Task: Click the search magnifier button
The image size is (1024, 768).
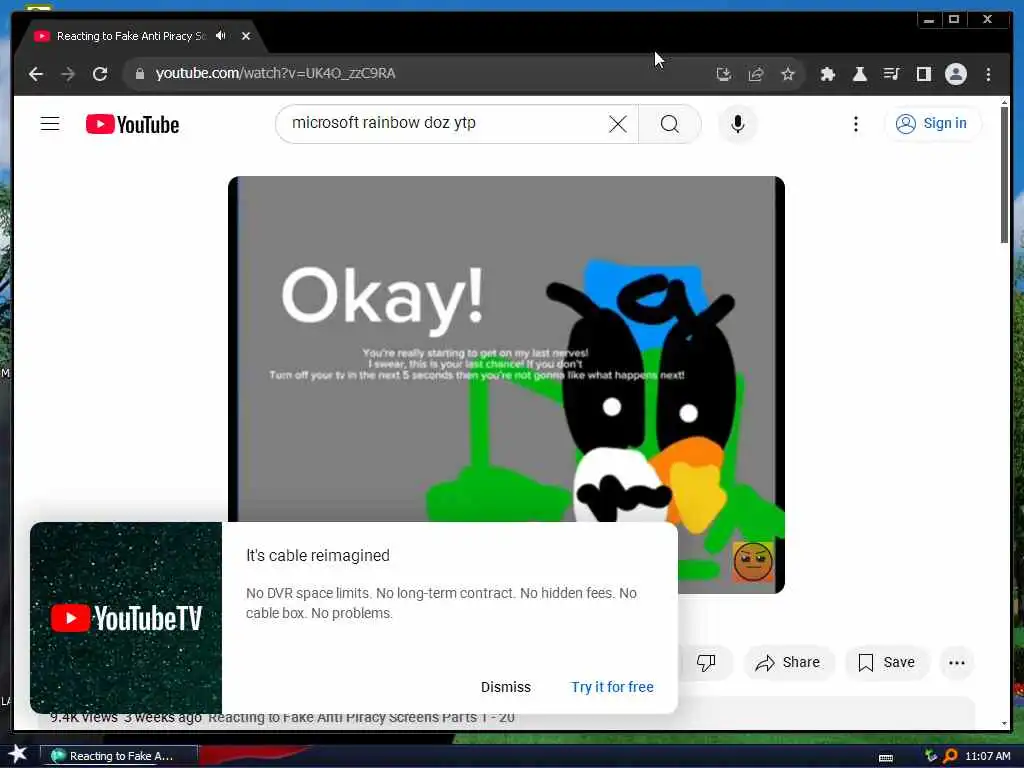Action: pos(669,123)
